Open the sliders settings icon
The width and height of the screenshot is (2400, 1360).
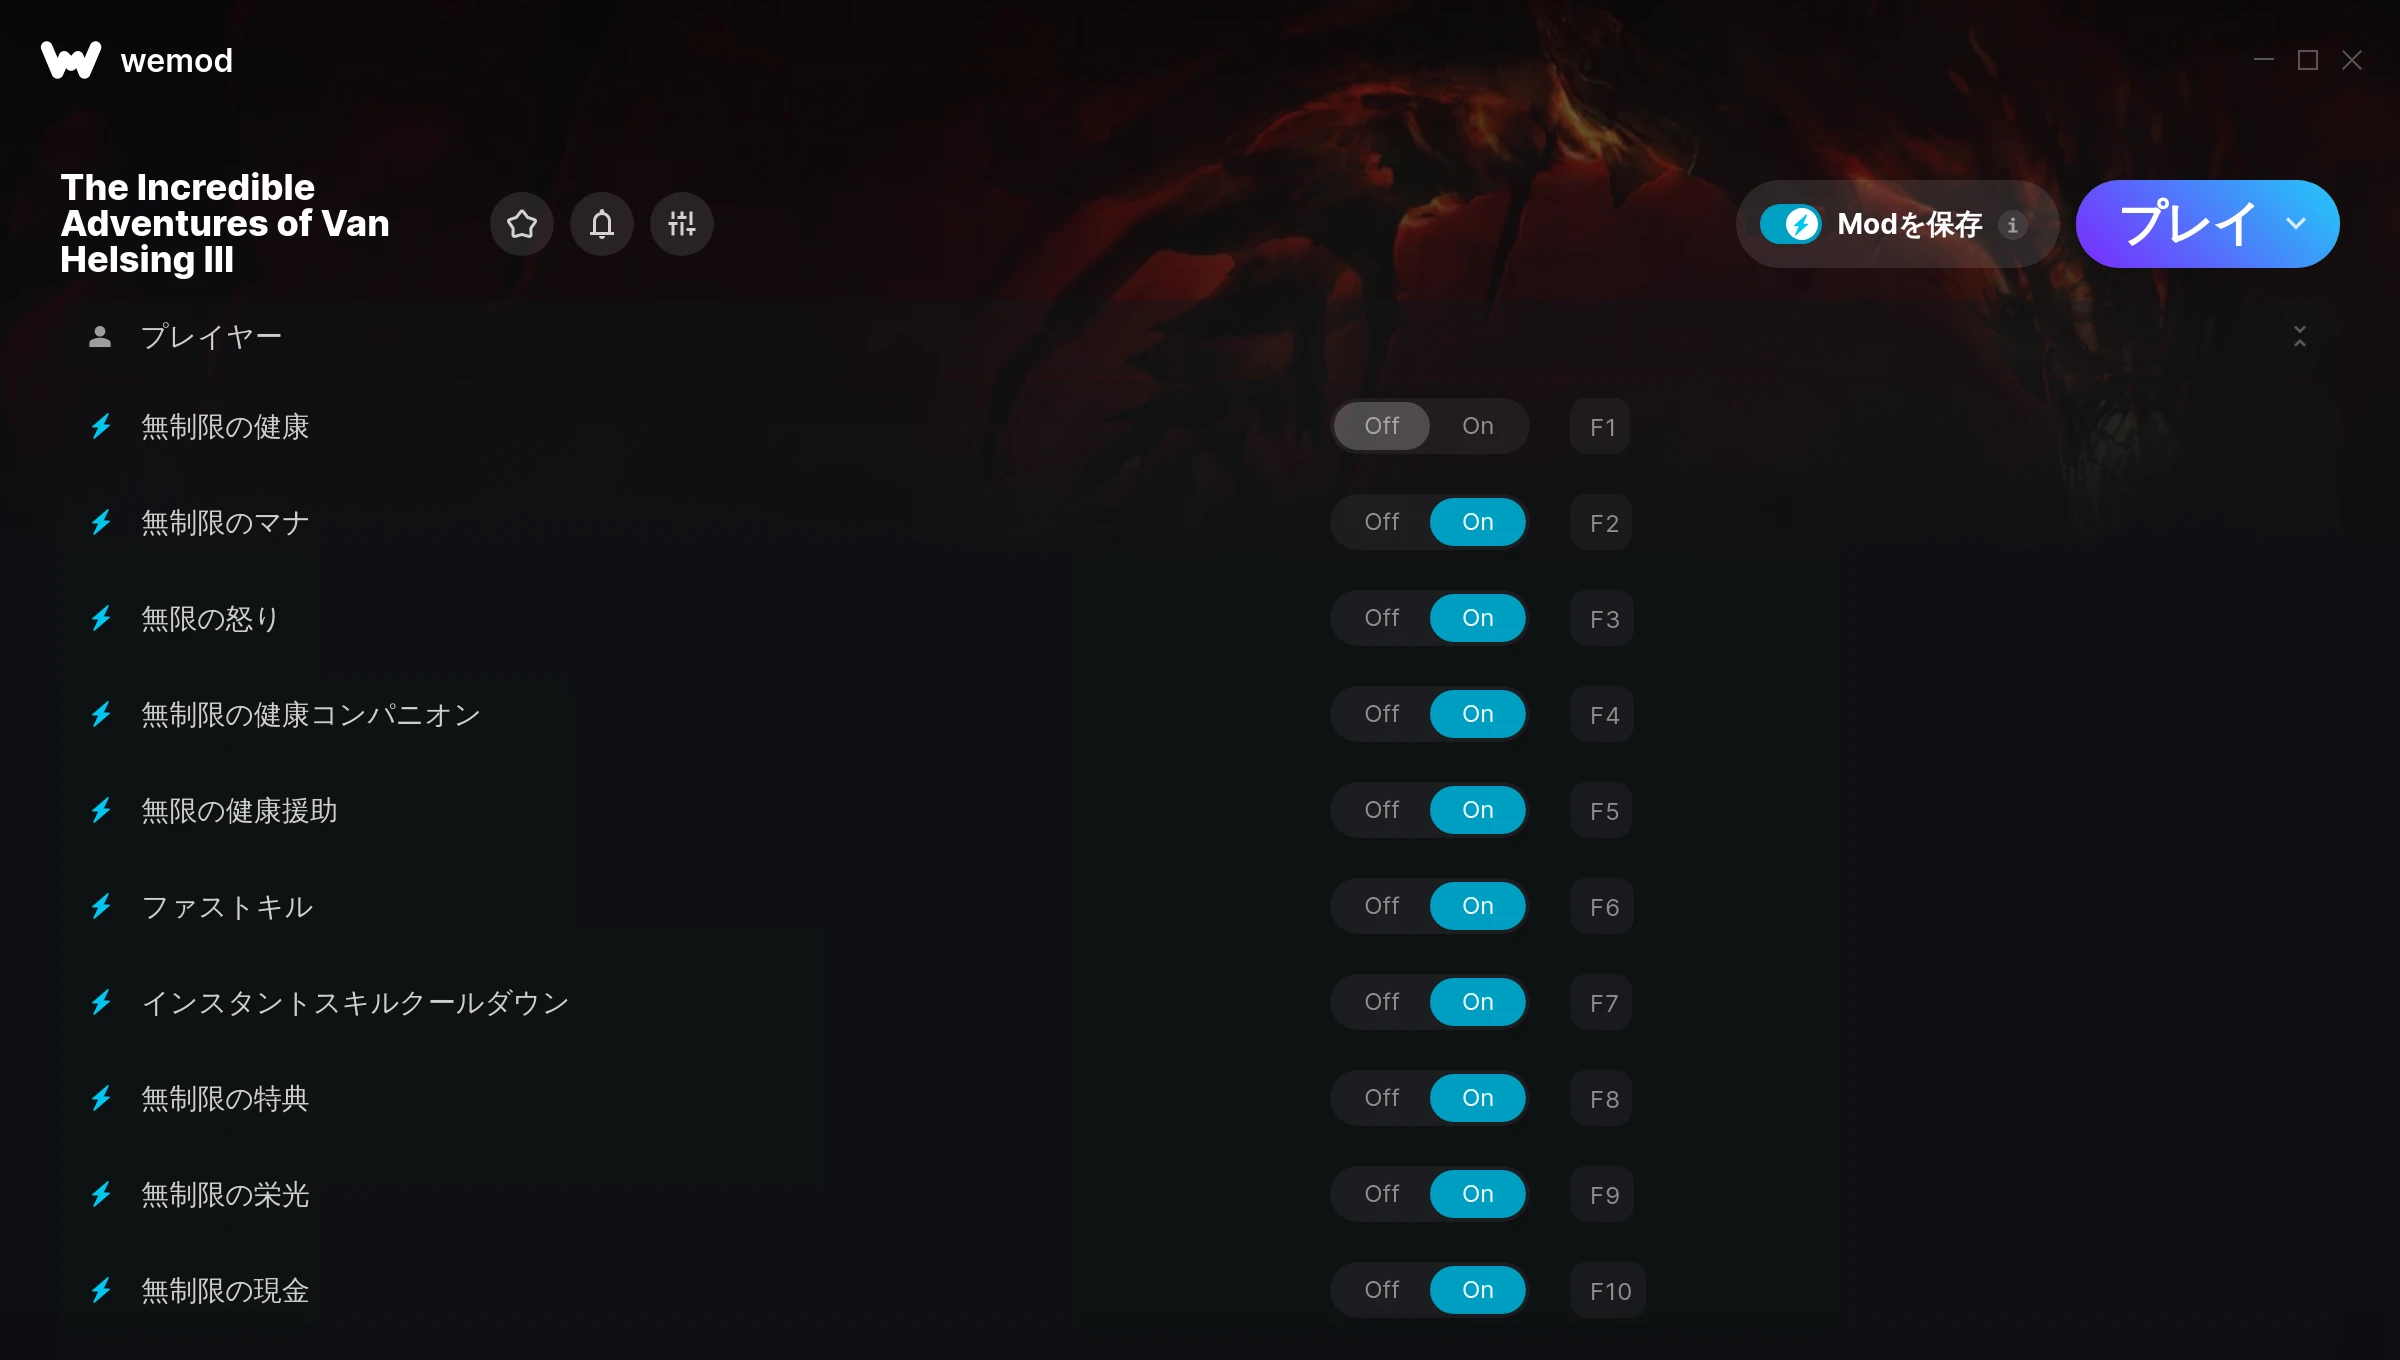pyautogui.click(x=681, y=224)
